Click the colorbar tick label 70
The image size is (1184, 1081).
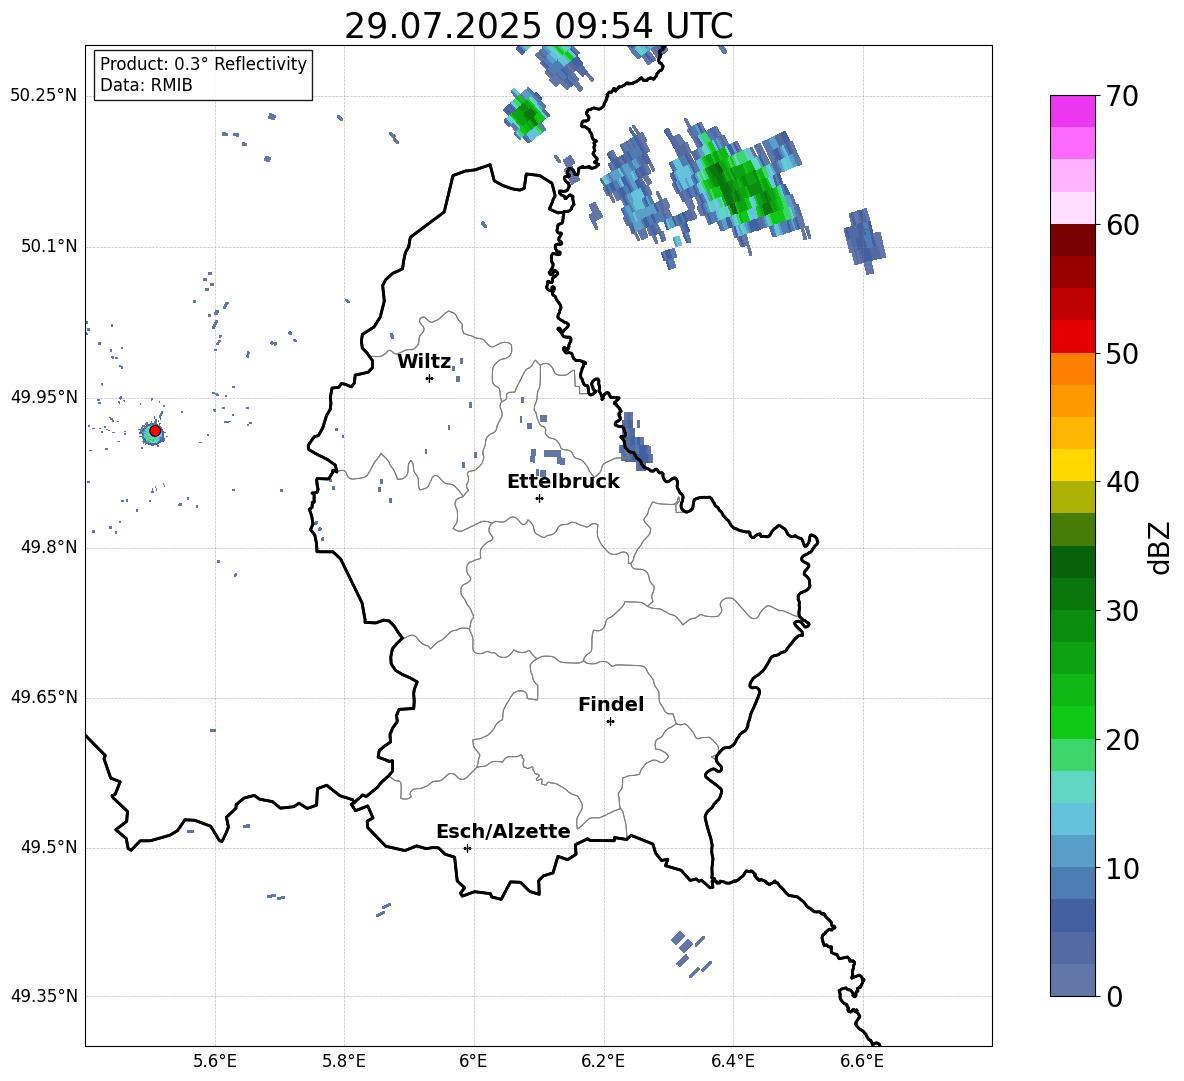pyautogui.click(x=1122, y=97)
